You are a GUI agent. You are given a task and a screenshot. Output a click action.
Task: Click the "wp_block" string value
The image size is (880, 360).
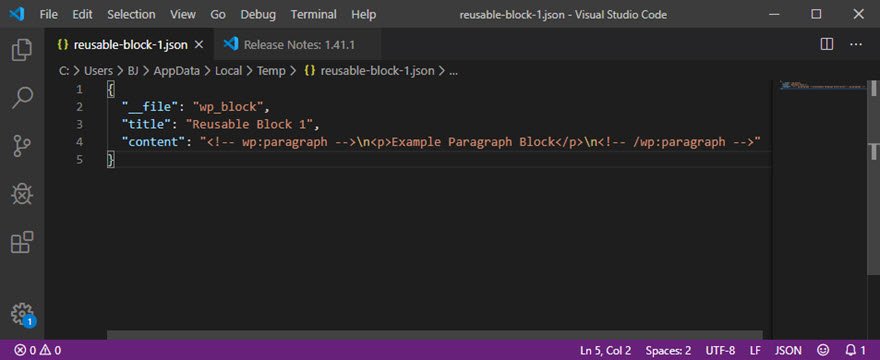click(x=227, y=107)
